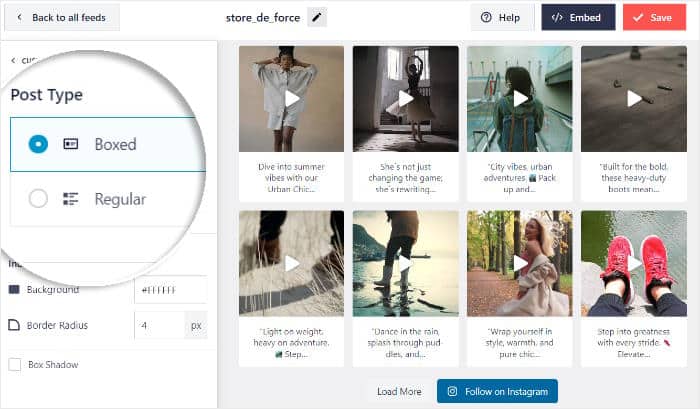Viewport: 700px width, 409px height.
Task: Select the Regular post type radio button
Action: [x=38, y=199]
